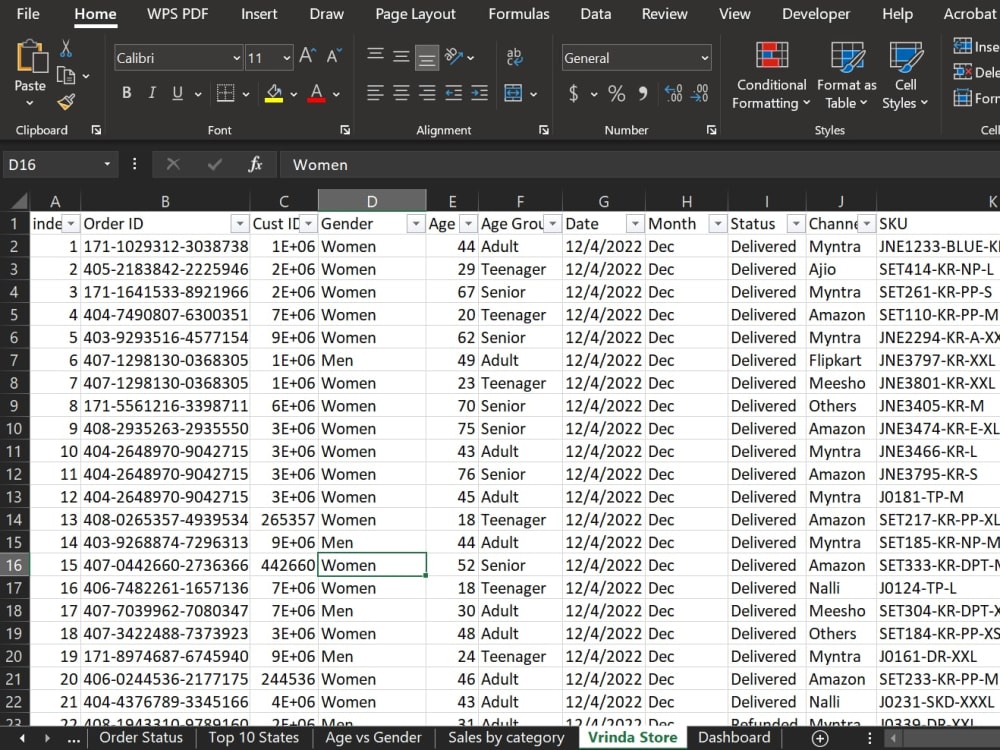Click Increase Decimal icon
Screen dimensions: 1000x750
[x=673, y=93]
